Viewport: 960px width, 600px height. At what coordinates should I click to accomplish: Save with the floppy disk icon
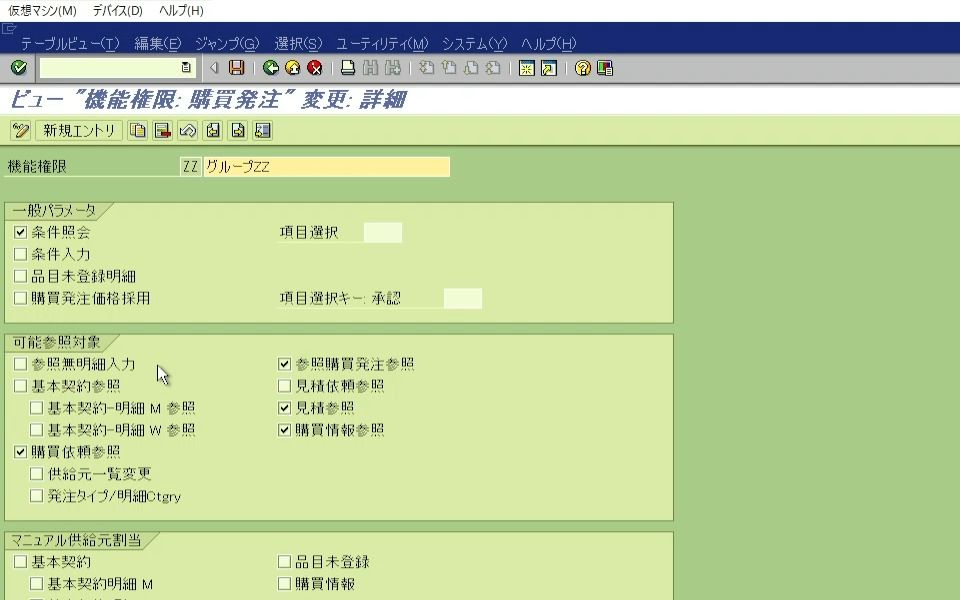236,67
